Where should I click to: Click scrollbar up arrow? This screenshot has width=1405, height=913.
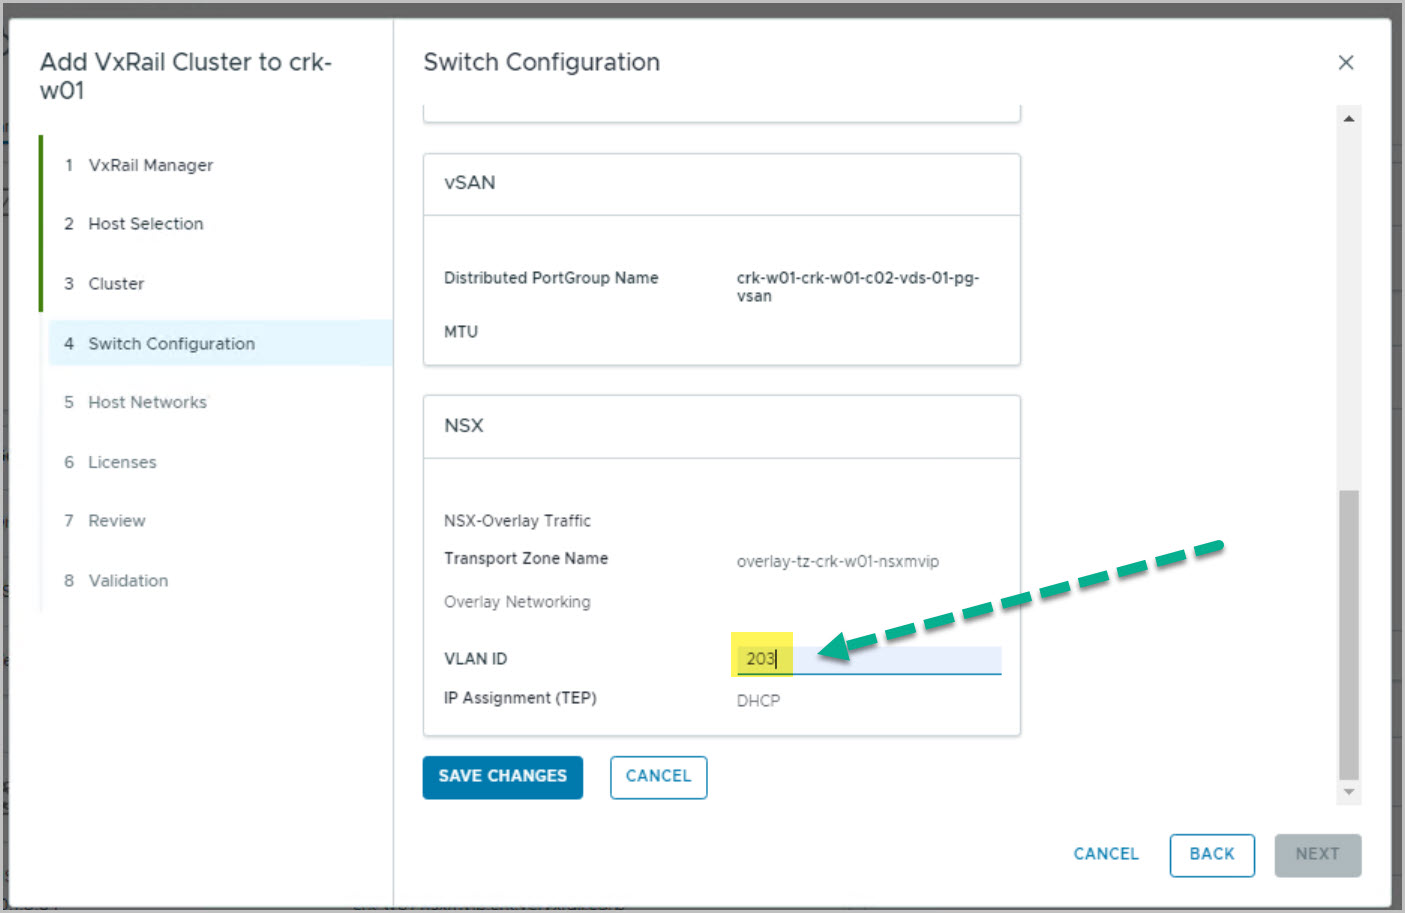pyautogui.click(x=1348, y=119)
